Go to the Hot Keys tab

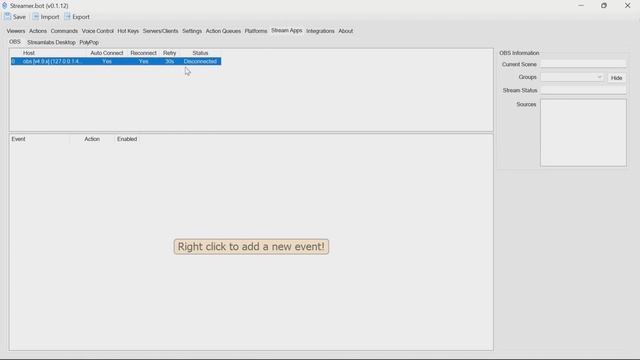pyautogui.click(x=128, y=31)
